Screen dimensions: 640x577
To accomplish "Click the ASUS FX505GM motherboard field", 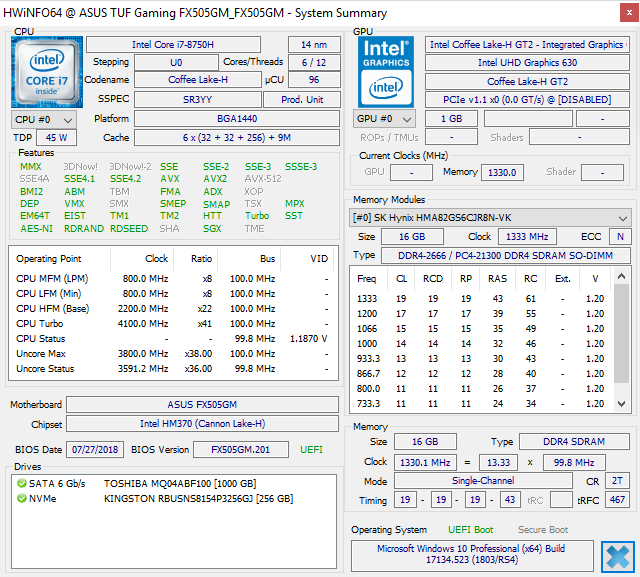I will 202,404.
